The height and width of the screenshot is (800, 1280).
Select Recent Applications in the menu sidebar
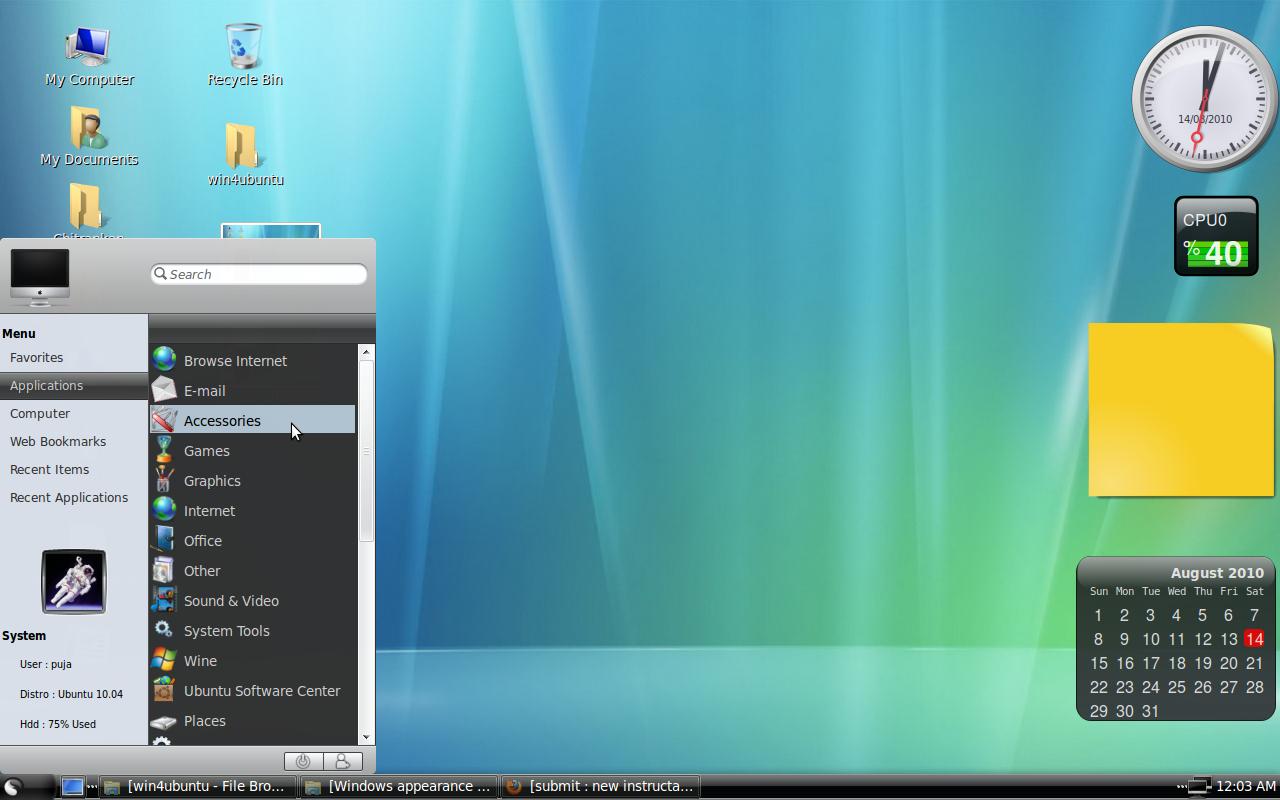click(x=69, y=497)
